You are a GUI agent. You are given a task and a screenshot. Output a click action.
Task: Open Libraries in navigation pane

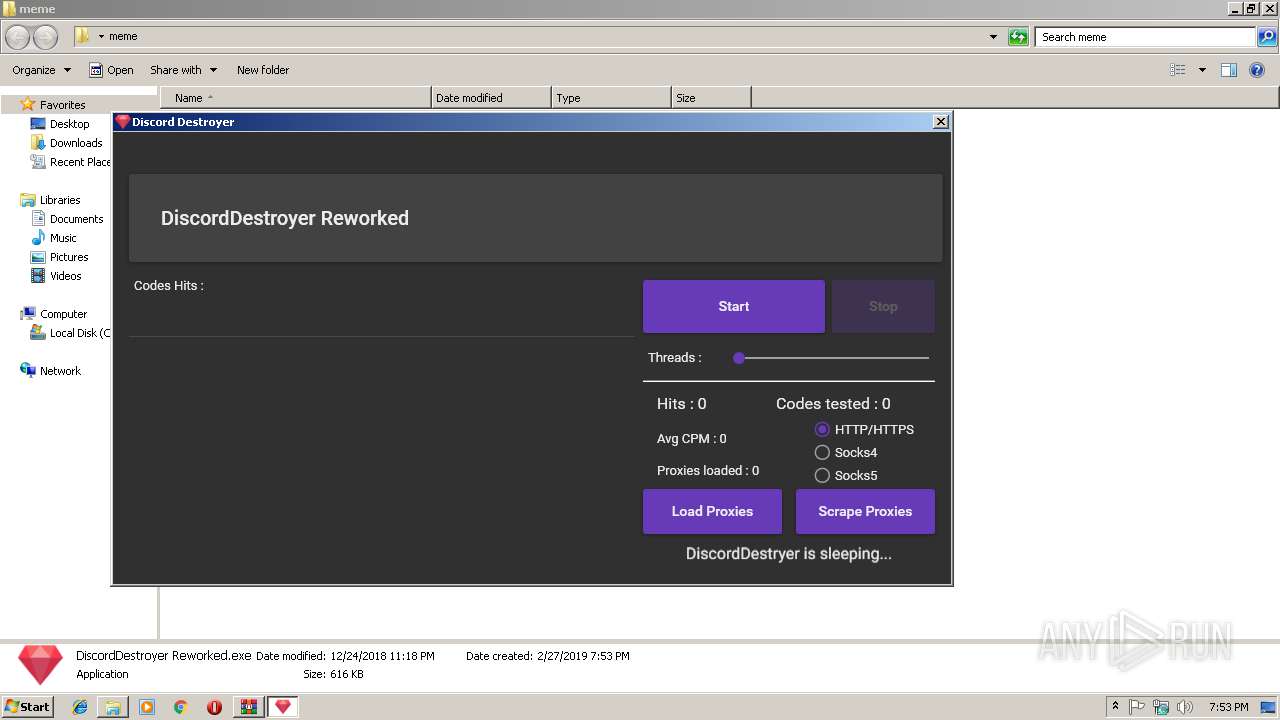click(60, 200)
